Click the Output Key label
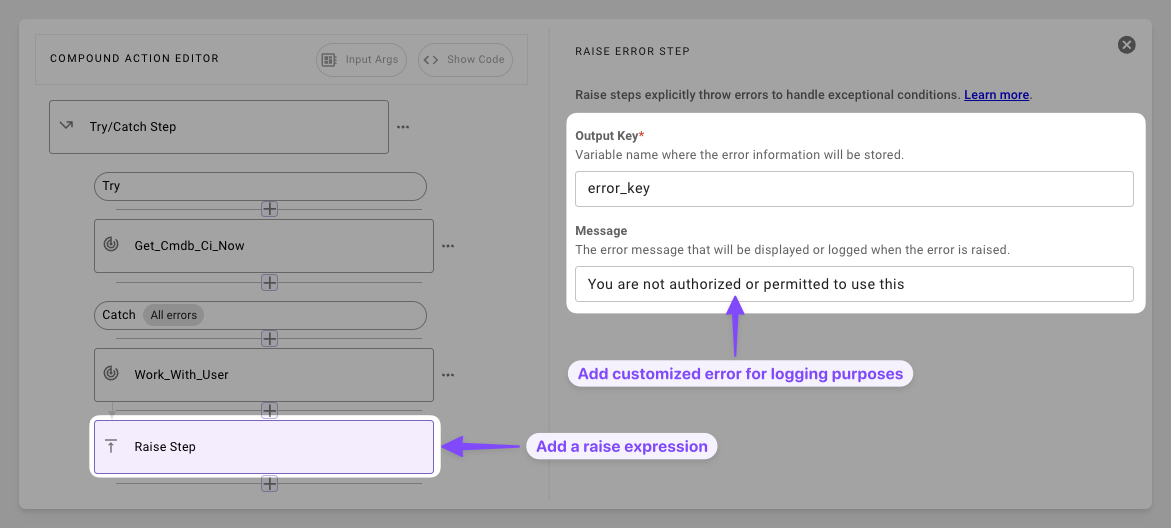The image size is (1171, 528). point(609,136)
